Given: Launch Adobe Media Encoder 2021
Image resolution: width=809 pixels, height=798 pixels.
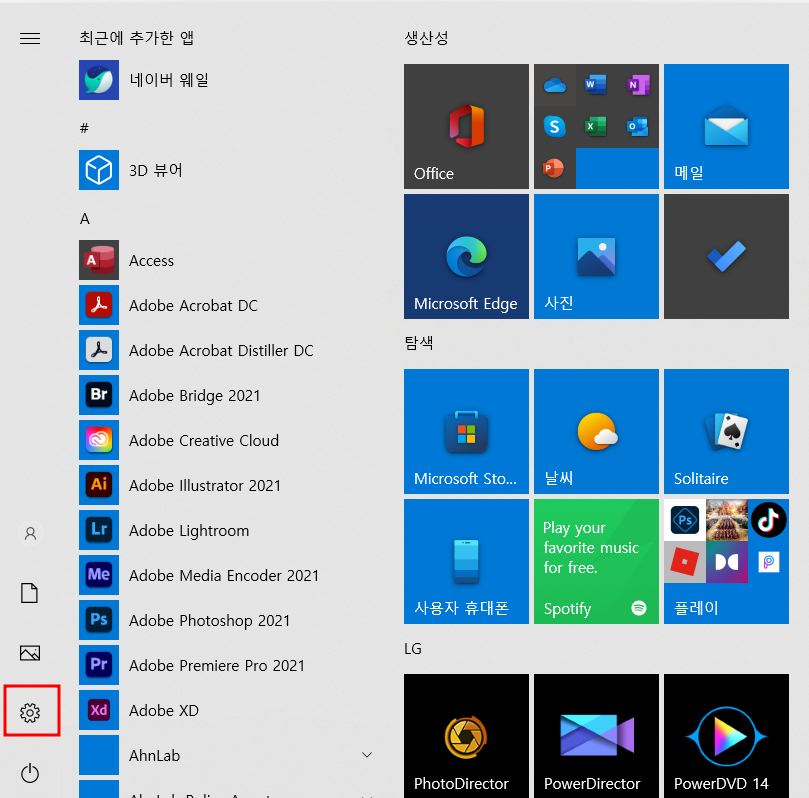Looking at the screenshot, I should (x=227, y=575).
